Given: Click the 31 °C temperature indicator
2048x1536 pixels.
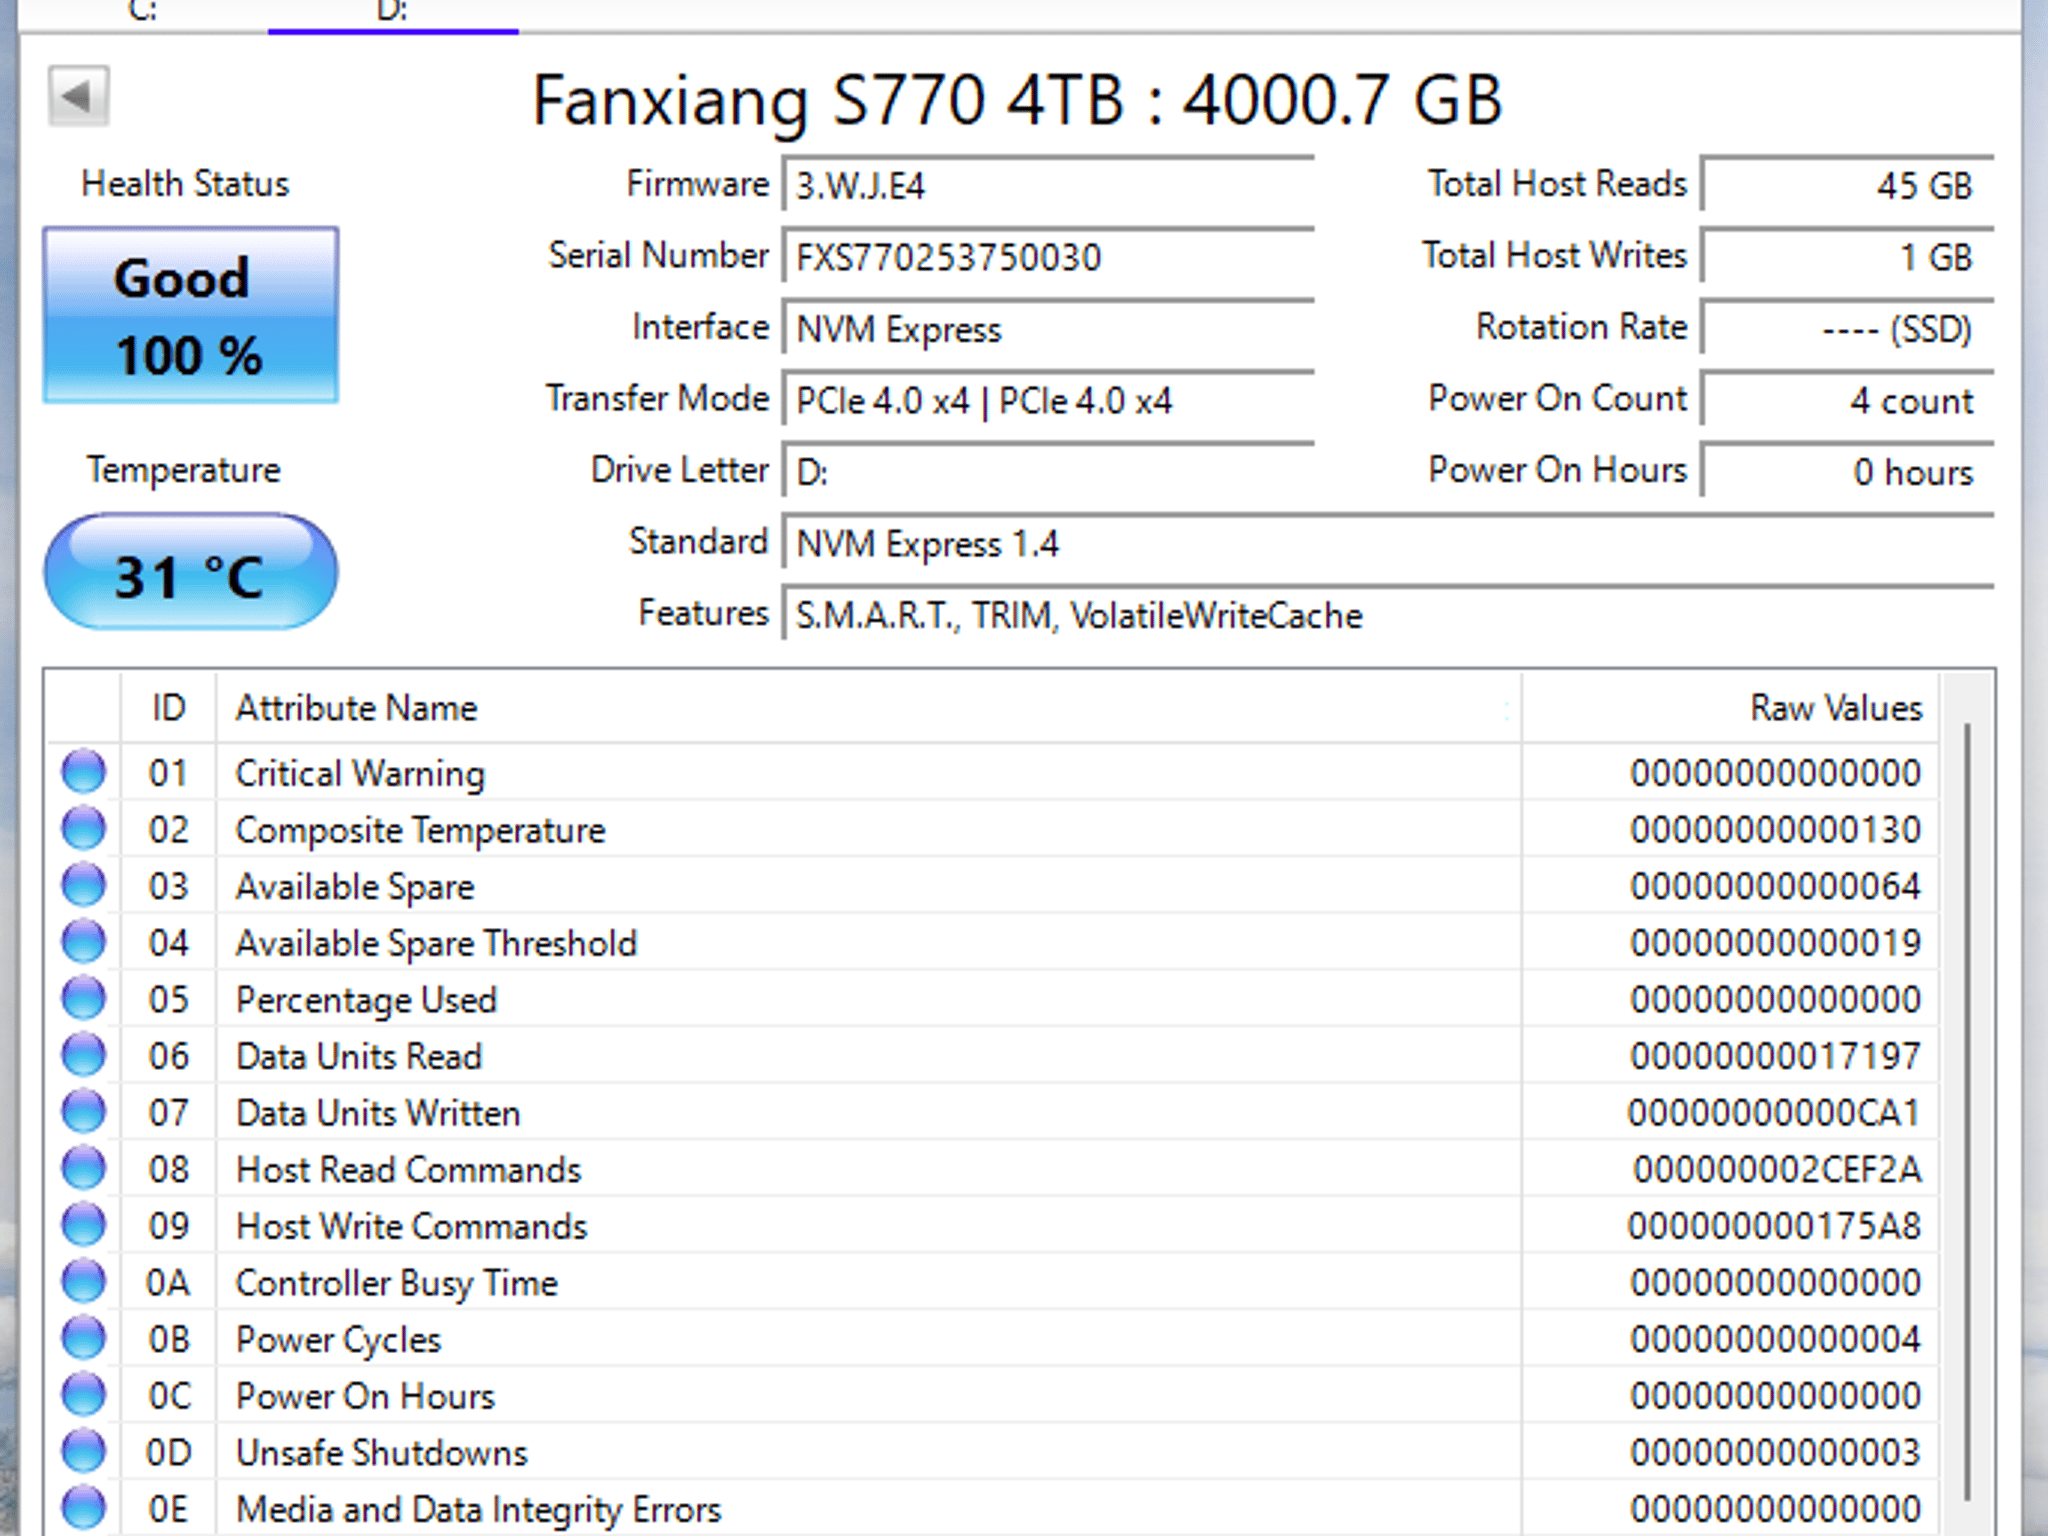Looking at the screenshot, I should pos(191,573).
